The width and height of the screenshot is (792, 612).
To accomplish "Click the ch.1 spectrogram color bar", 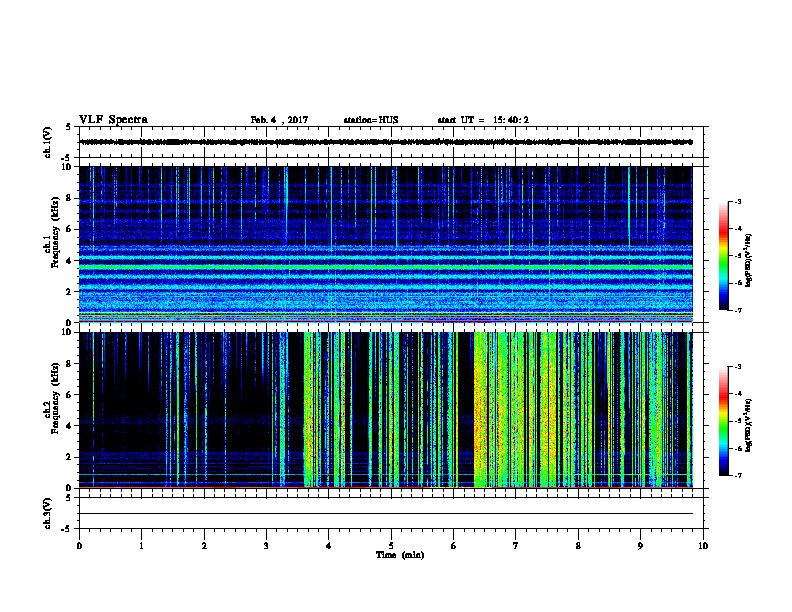I will [x=724, y=256].
